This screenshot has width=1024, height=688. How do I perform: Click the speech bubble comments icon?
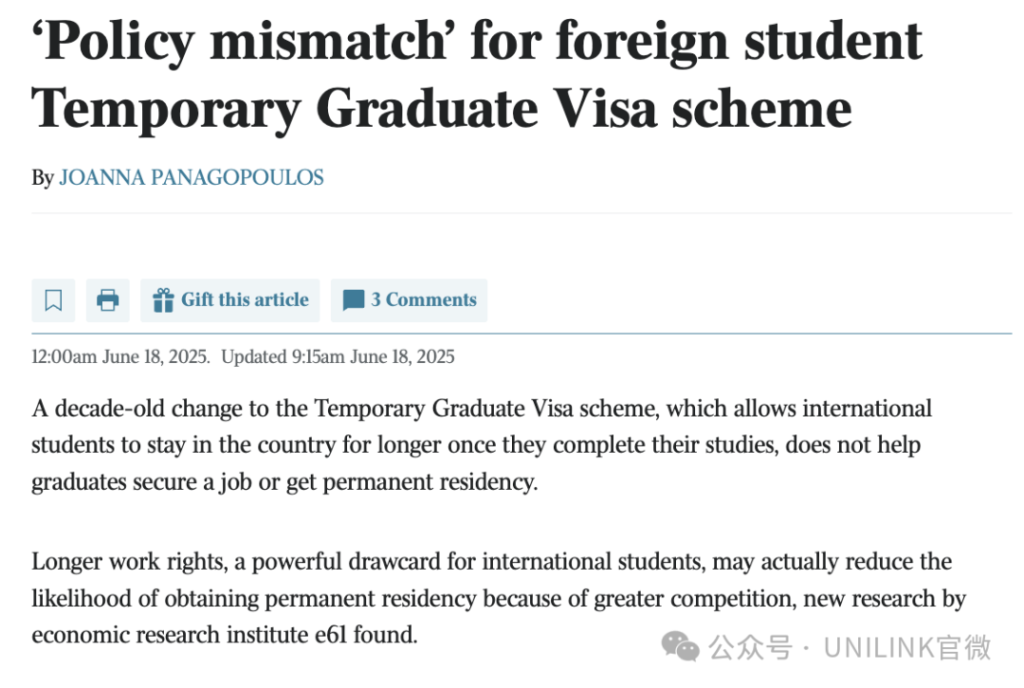tap(353, 300)
